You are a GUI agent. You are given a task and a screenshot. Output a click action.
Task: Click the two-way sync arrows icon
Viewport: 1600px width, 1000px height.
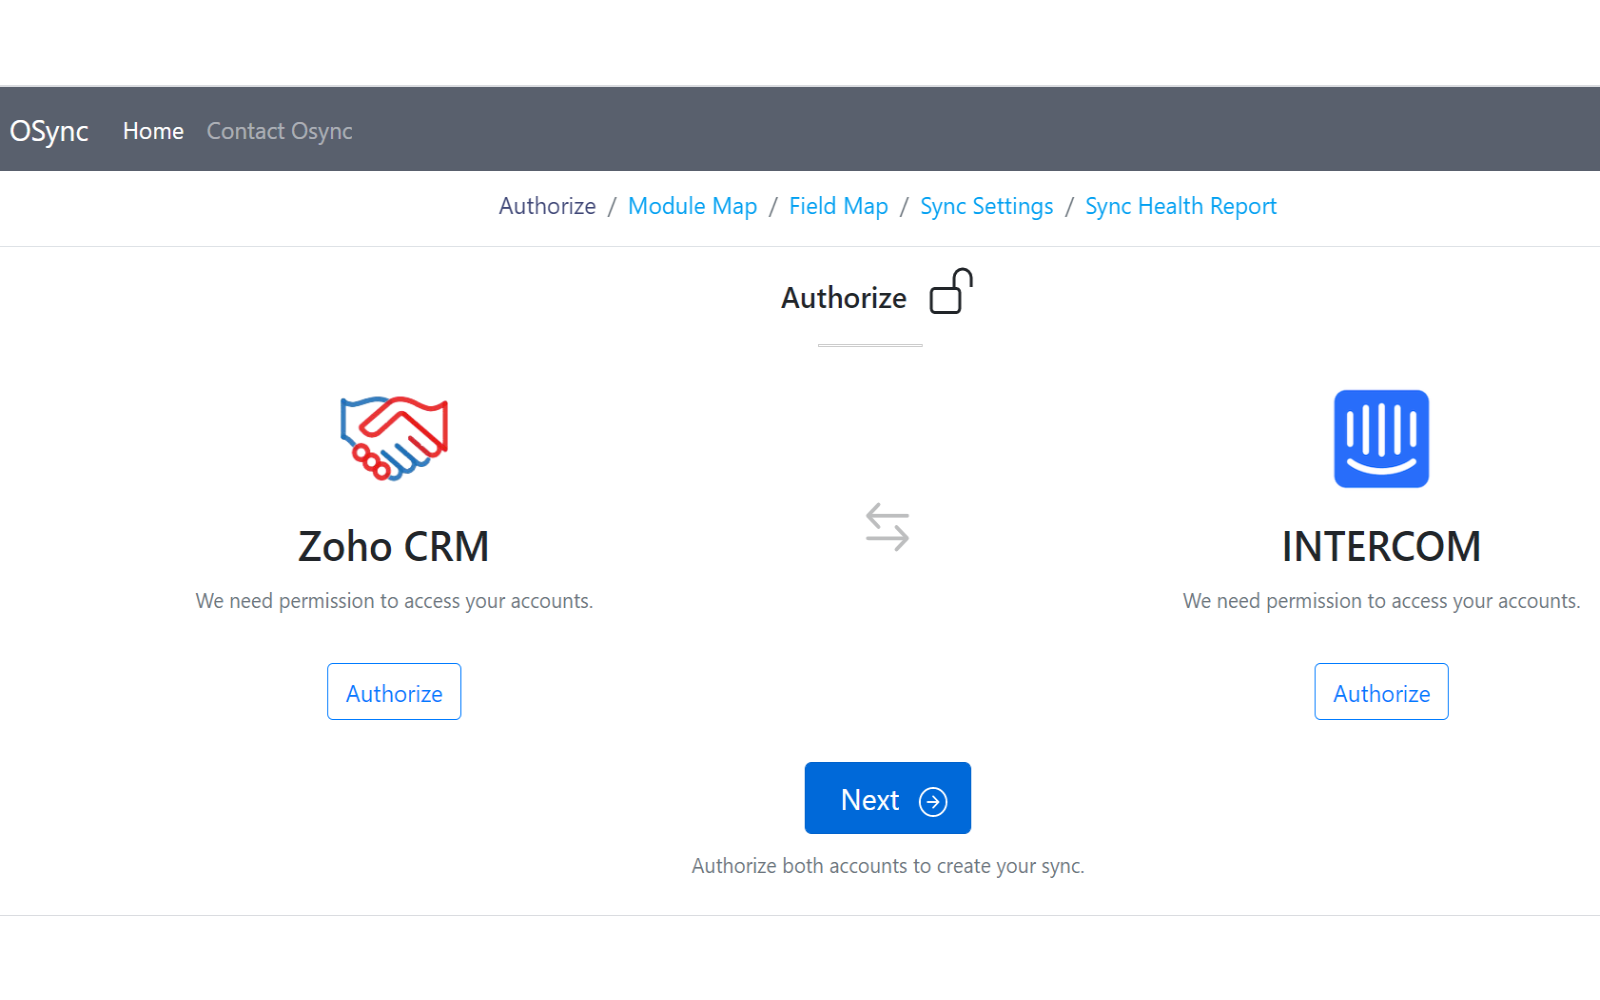[888, 527]
